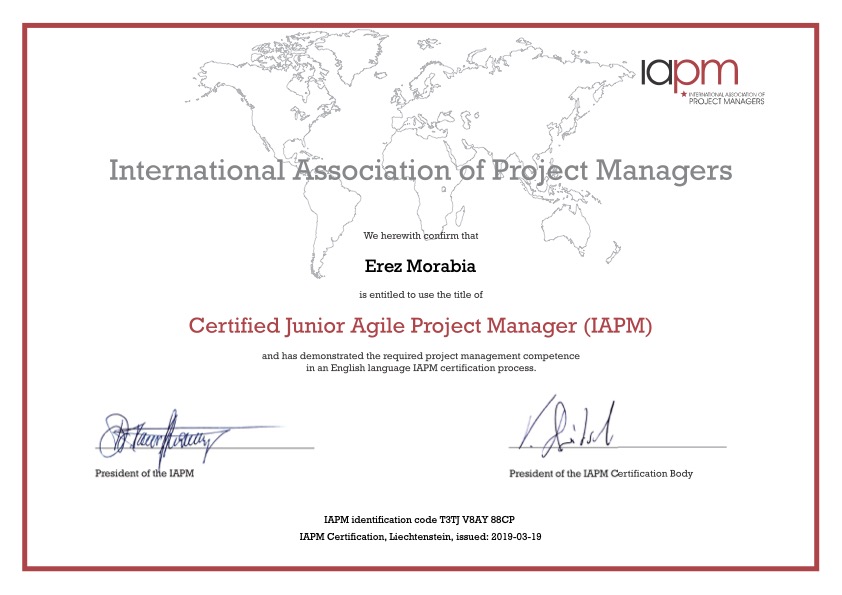
Task: Click the line 'is entitled to use the title of'
Action: point(420,295)
